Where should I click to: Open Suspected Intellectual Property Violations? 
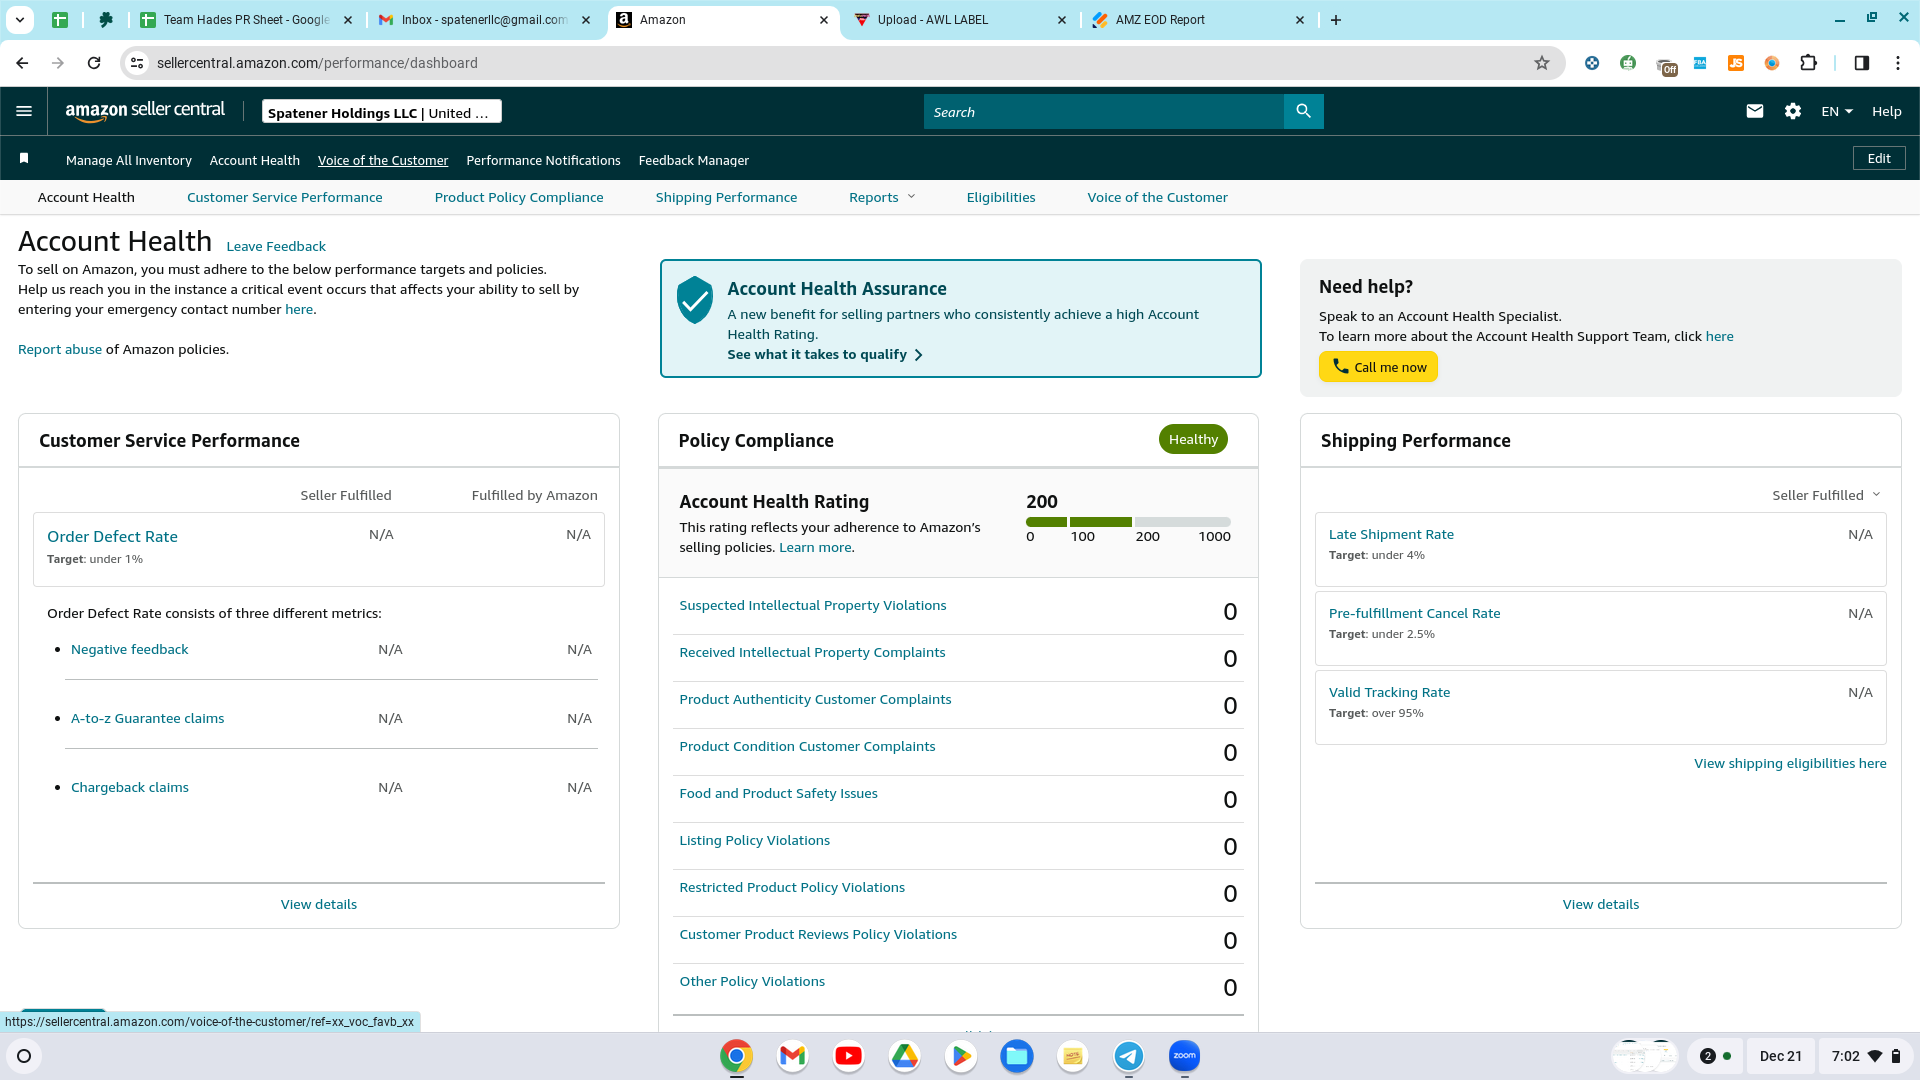tap(813, 606)
